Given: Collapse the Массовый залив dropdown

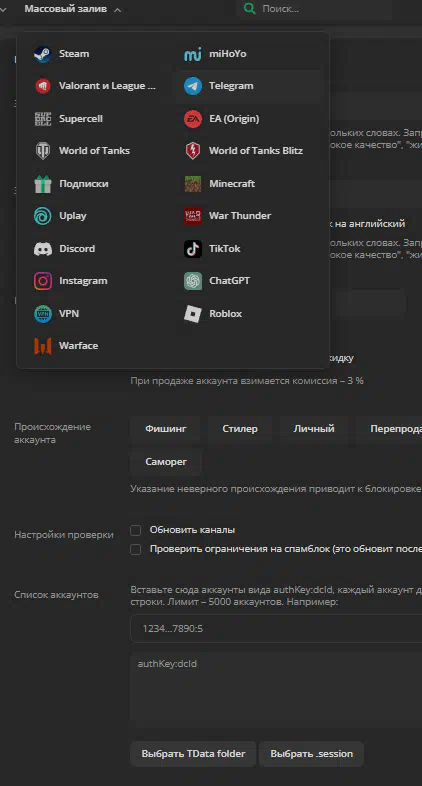Looking at the screenshot, I should tap(73, 9).
